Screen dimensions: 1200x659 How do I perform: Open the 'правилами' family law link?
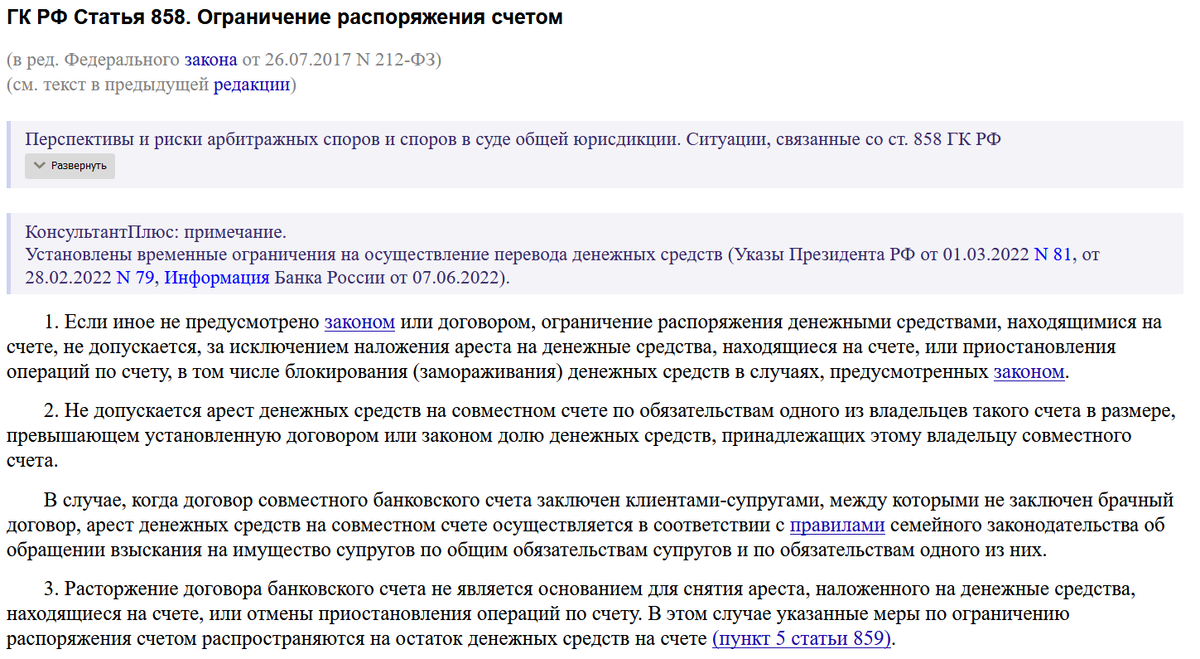(x=838, y=524)
